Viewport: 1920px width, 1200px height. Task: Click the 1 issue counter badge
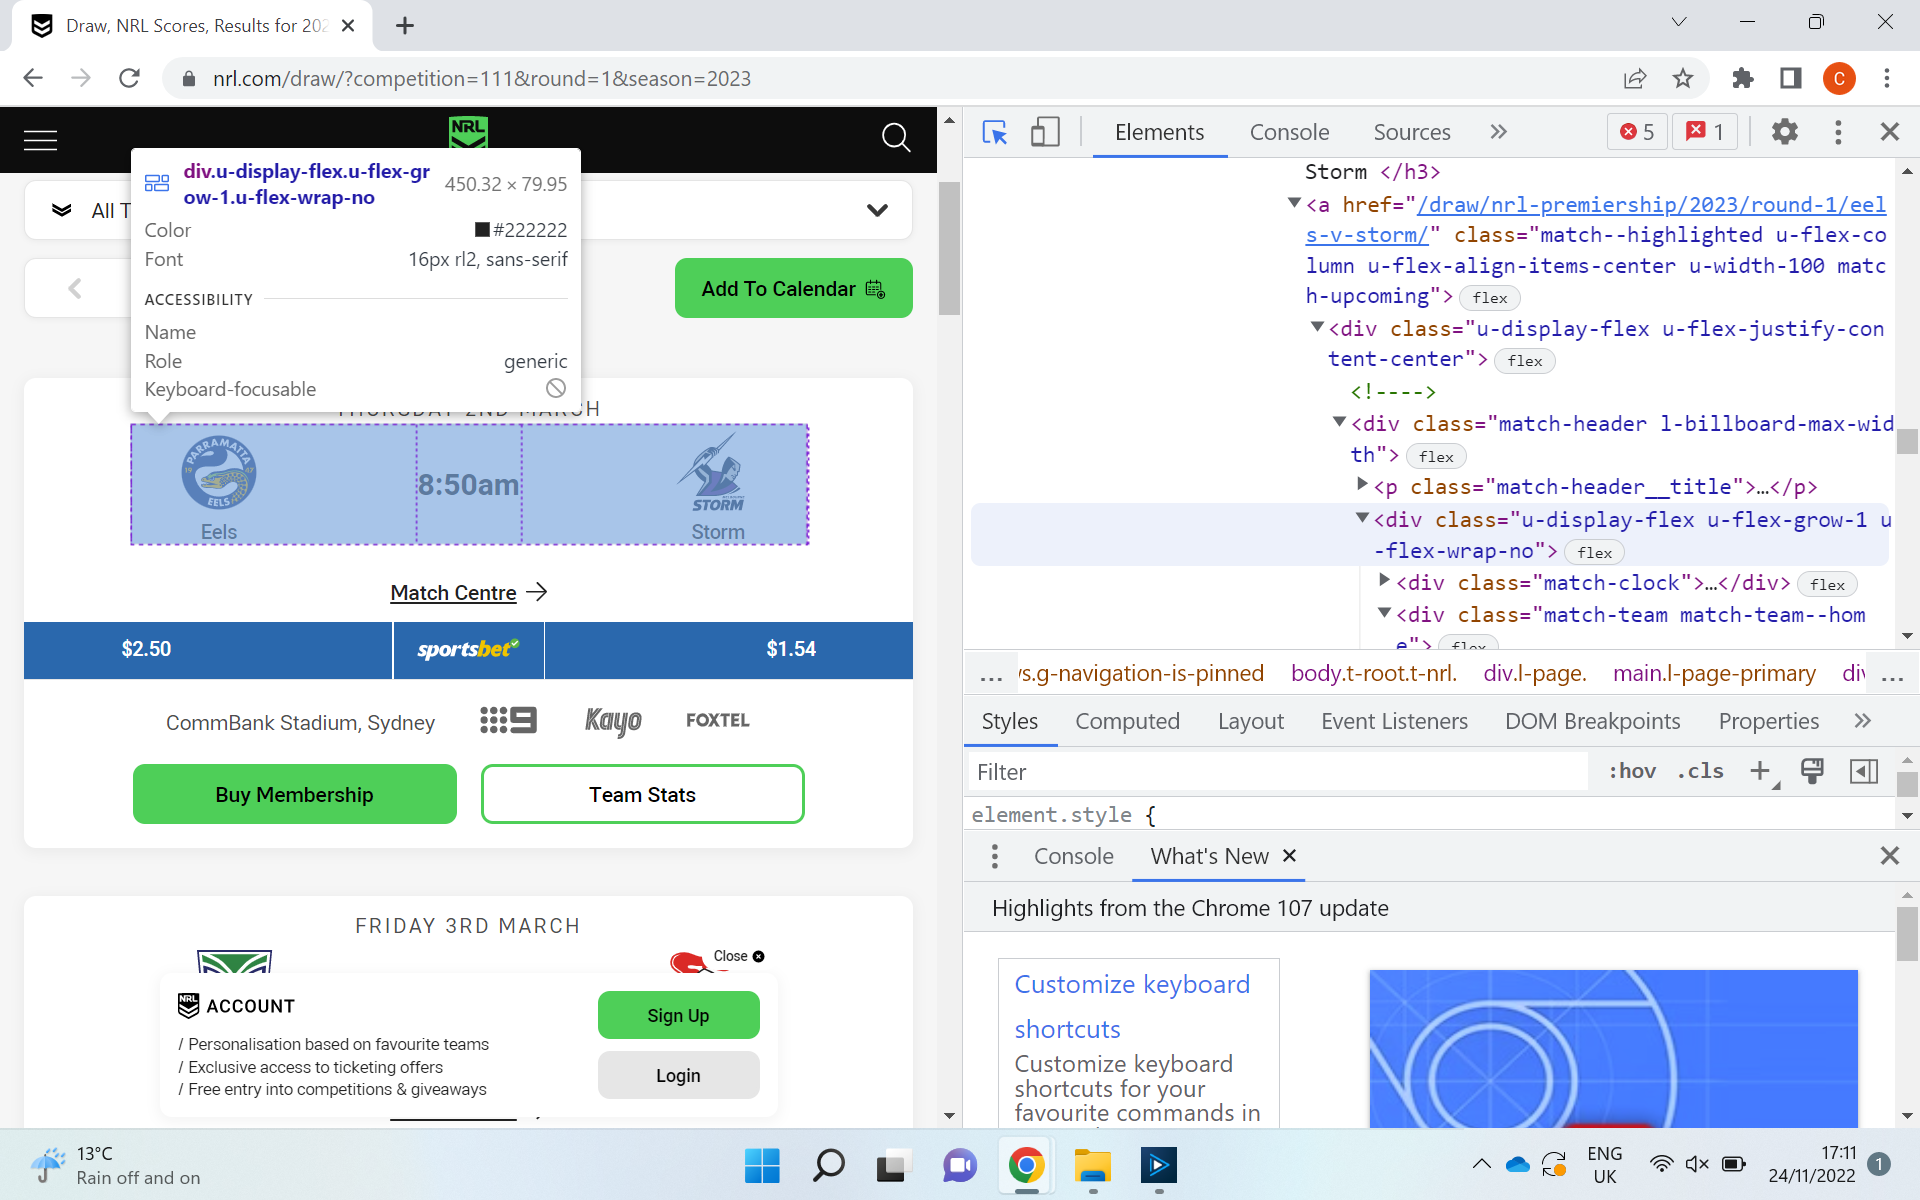(x=1706, y=132)
